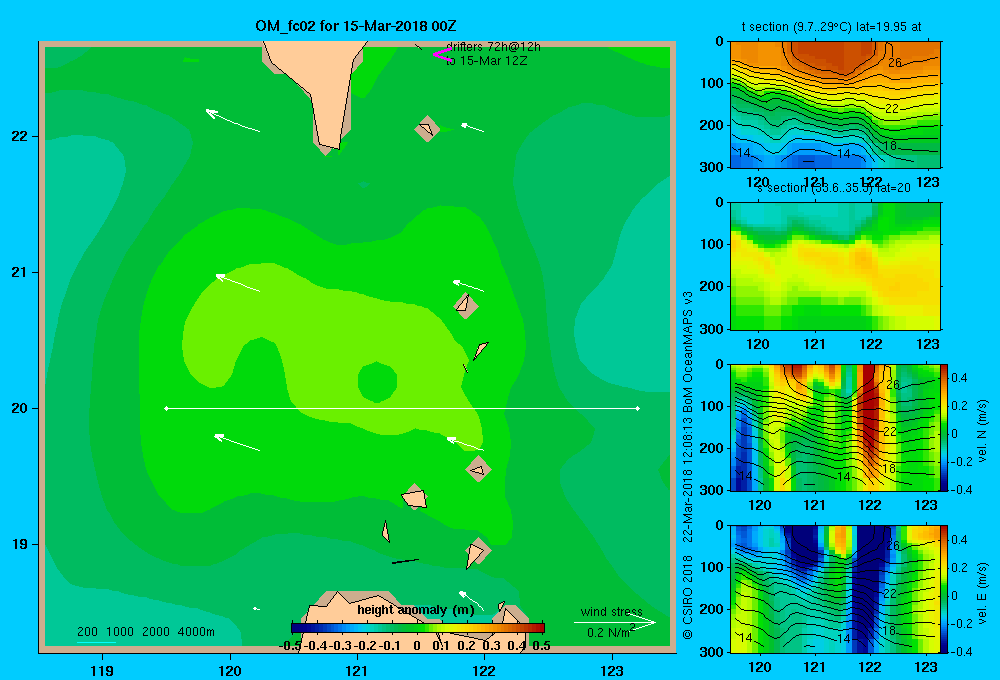Click the '300' depth label of the salinity section

(x=711, y=329)
